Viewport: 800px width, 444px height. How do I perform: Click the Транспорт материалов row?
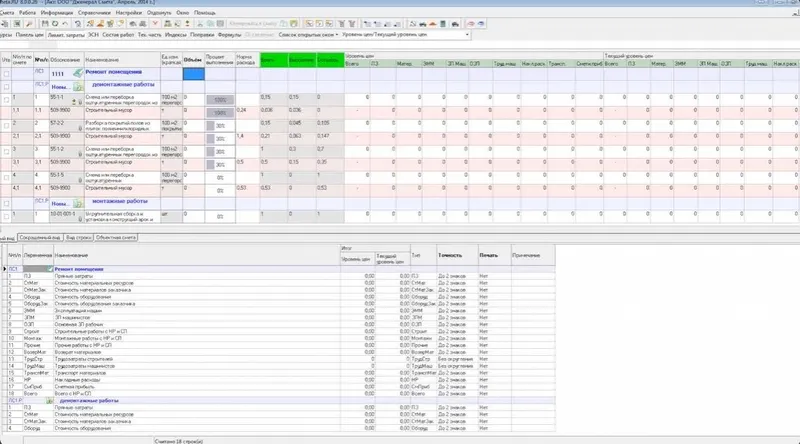[280, 373]
